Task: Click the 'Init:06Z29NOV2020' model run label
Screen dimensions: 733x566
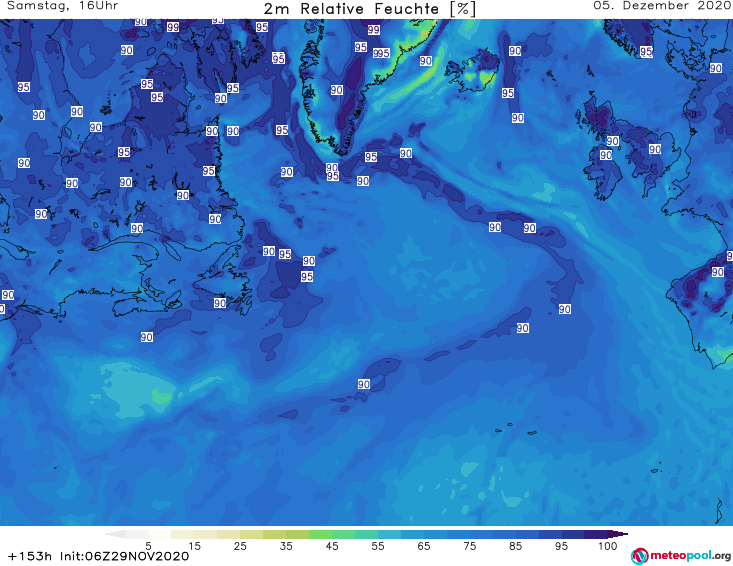Action: pos(124,556)
